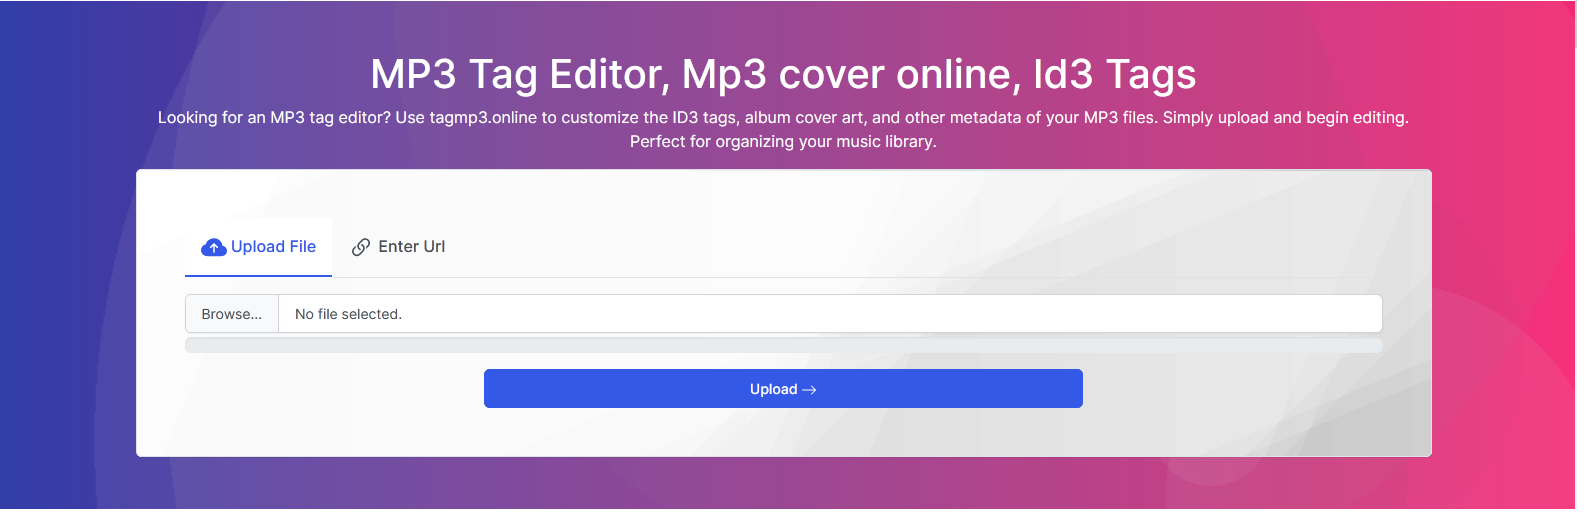This screenshot has height=518, width=1584.
Task: Click the blue Upload button
Action: tap(783, 389)
